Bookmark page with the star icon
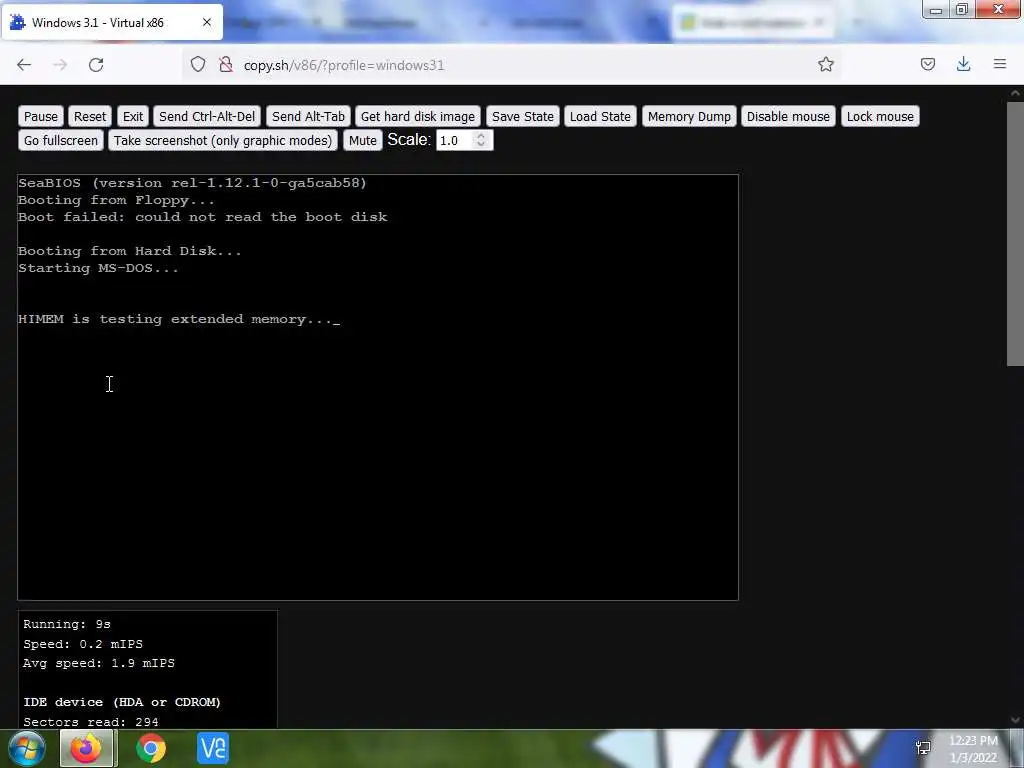 point(825,64)
